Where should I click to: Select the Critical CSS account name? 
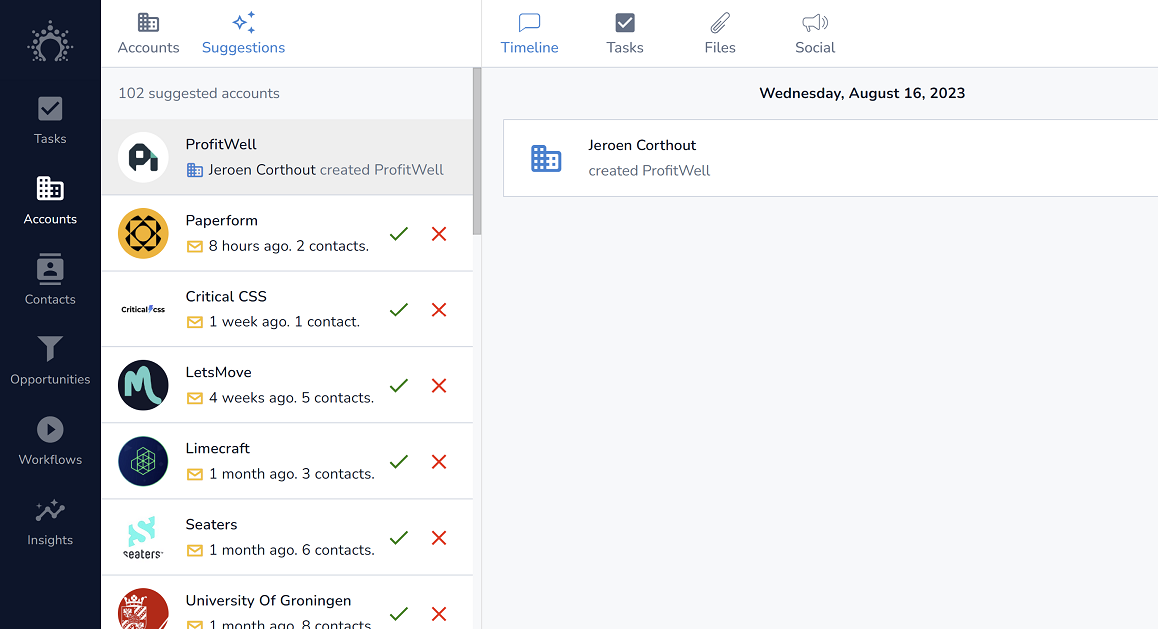click(226, 297)
